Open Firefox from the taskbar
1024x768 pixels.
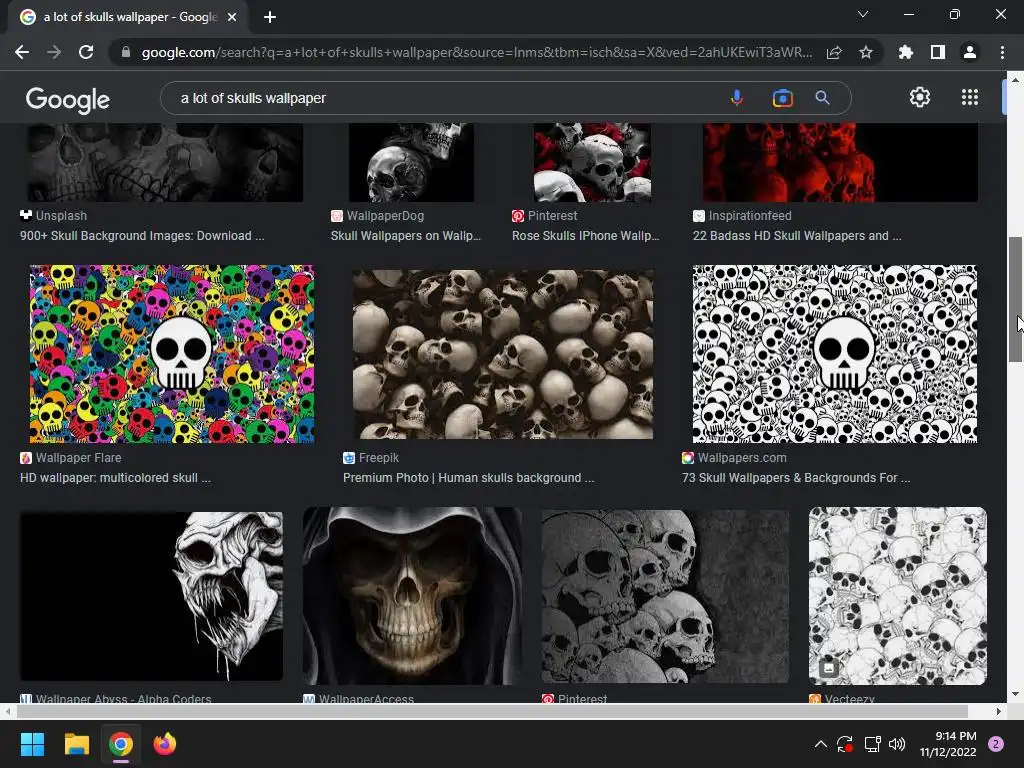coord(165,744)
